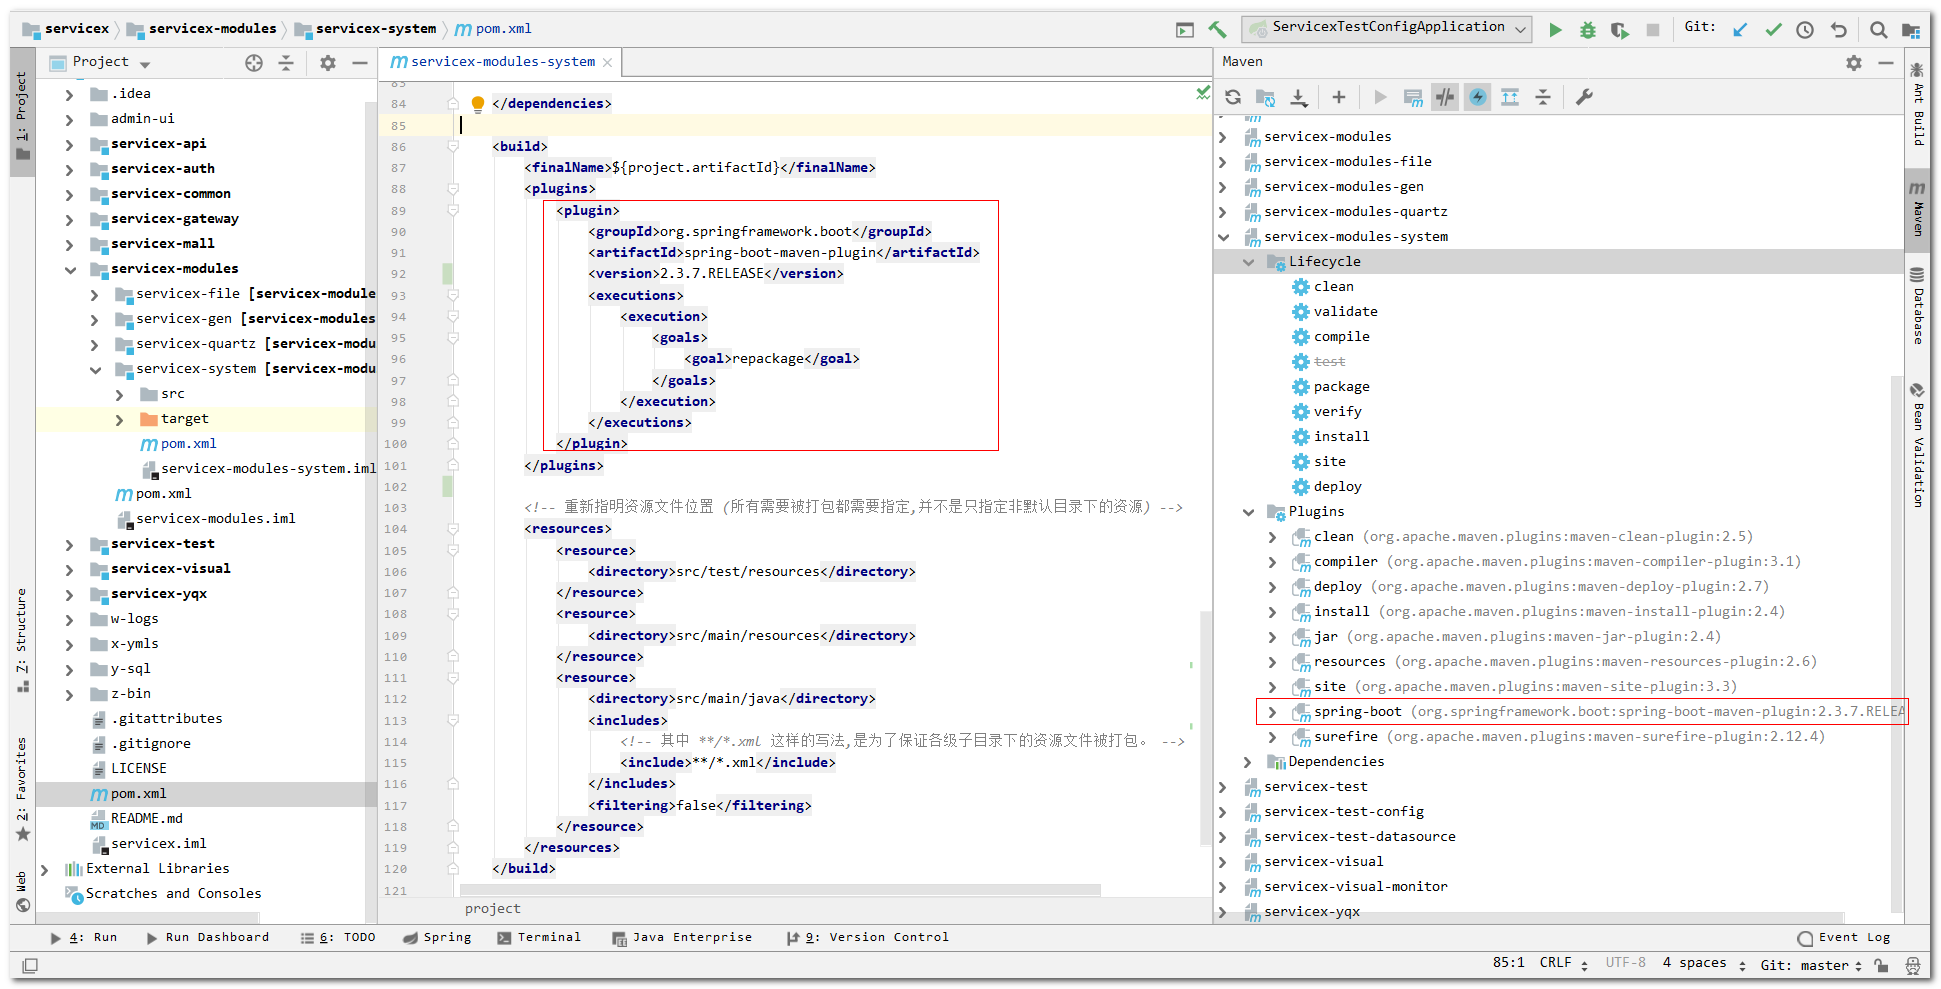Open Event Log in status bar
This screenshot has width=1941, height=989.
pyautogui.click(x=1844, y=938)
